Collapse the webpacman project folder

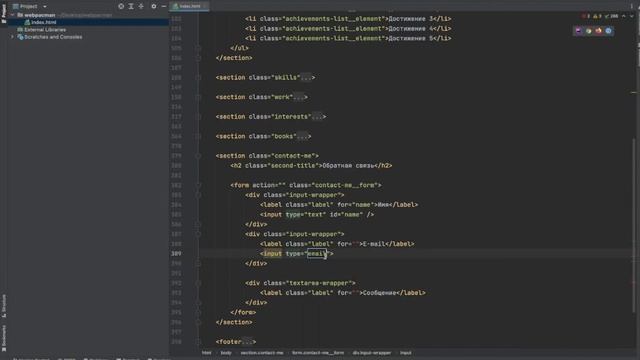tap(12, 15)
